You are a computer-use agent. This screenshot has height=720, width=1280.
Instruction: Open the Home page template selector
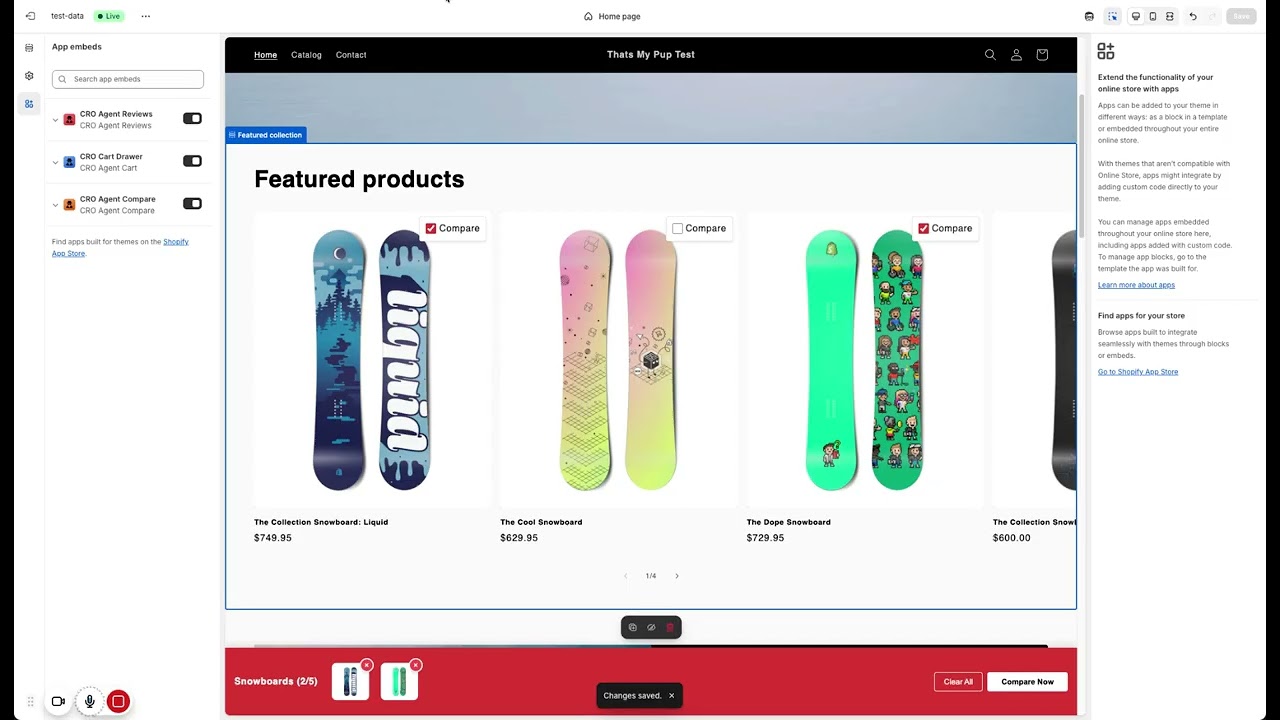coord(612,16)
